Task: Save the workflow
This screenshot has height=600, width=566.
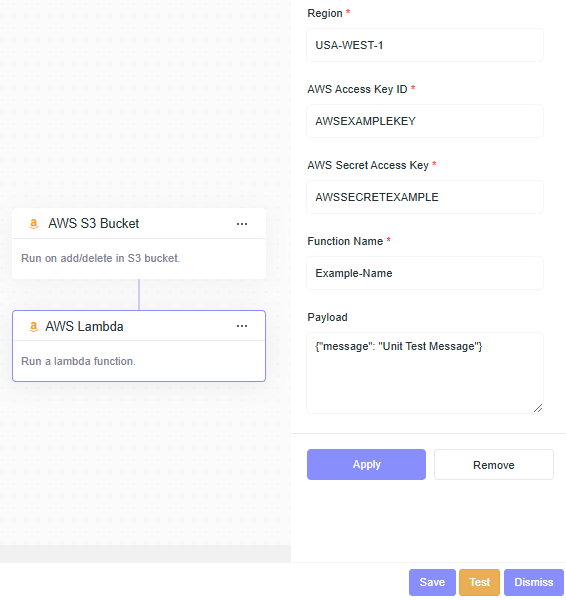Action: tap(432, 582)
